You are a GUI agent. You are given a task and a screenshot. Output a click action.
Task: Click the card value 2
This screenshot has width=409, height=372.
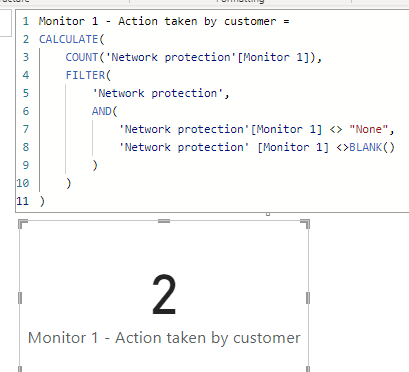tap(164, 295)
